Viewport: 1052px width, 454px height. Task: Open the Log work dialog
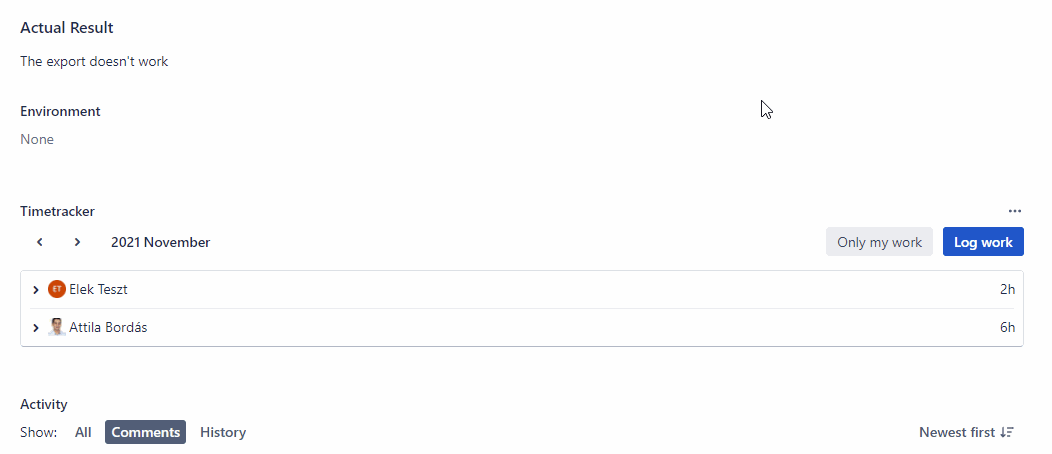[x=983, y=242]
